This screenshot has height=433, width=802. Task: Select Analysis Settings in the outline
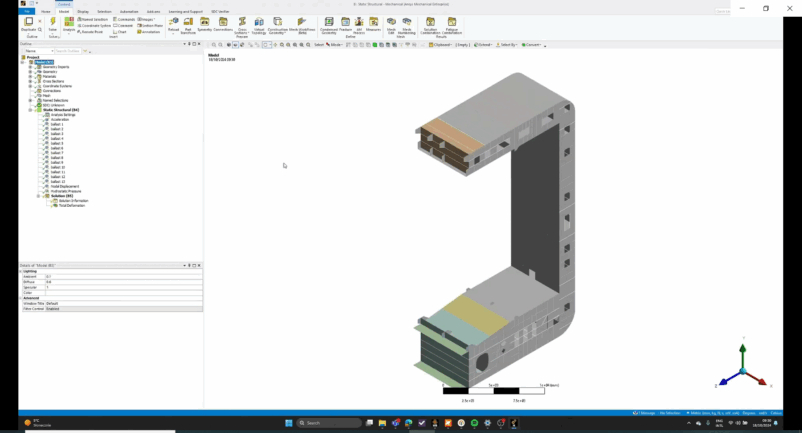63,115
